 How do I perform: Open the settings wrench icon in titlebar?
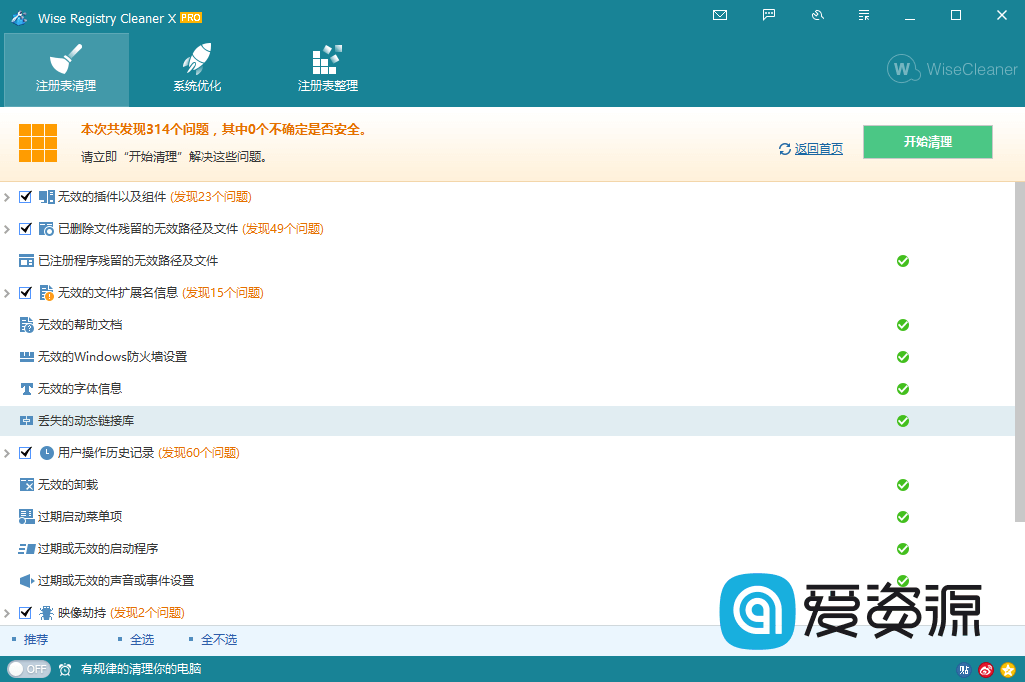click(x=816, y=15)
